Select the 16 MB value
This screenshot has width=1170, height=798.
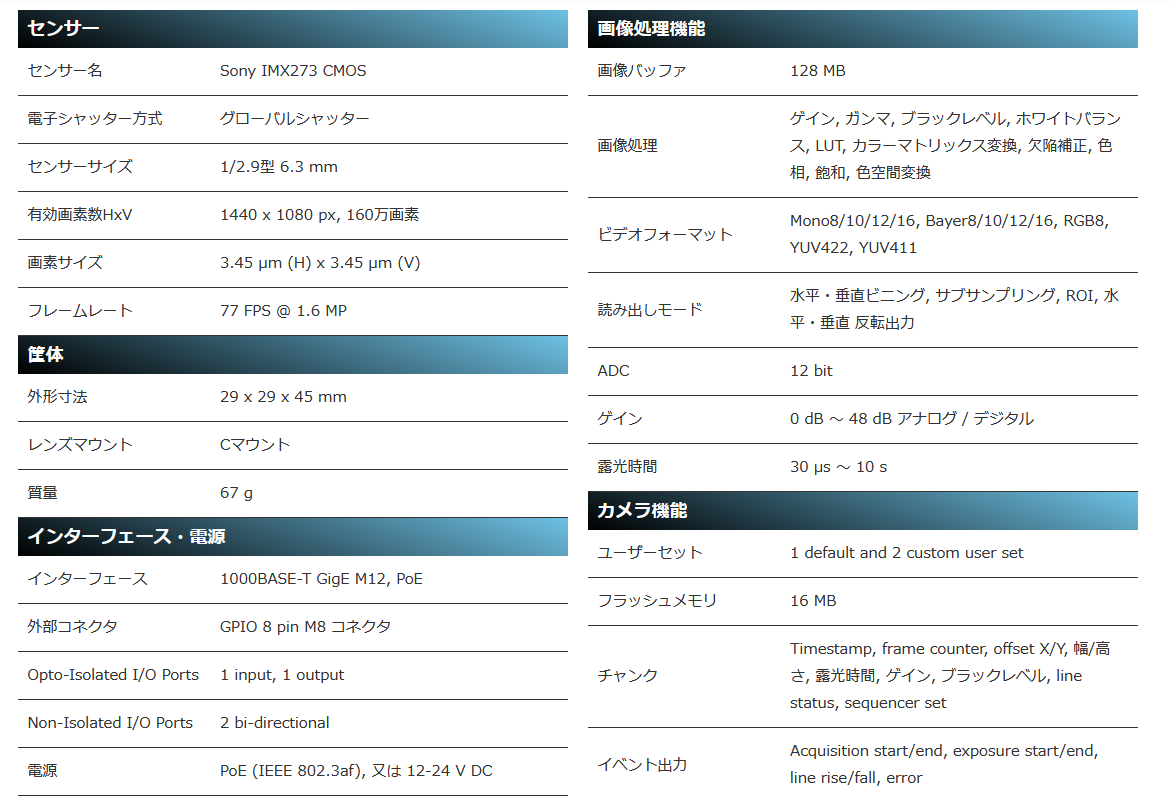tap(813, 601)
